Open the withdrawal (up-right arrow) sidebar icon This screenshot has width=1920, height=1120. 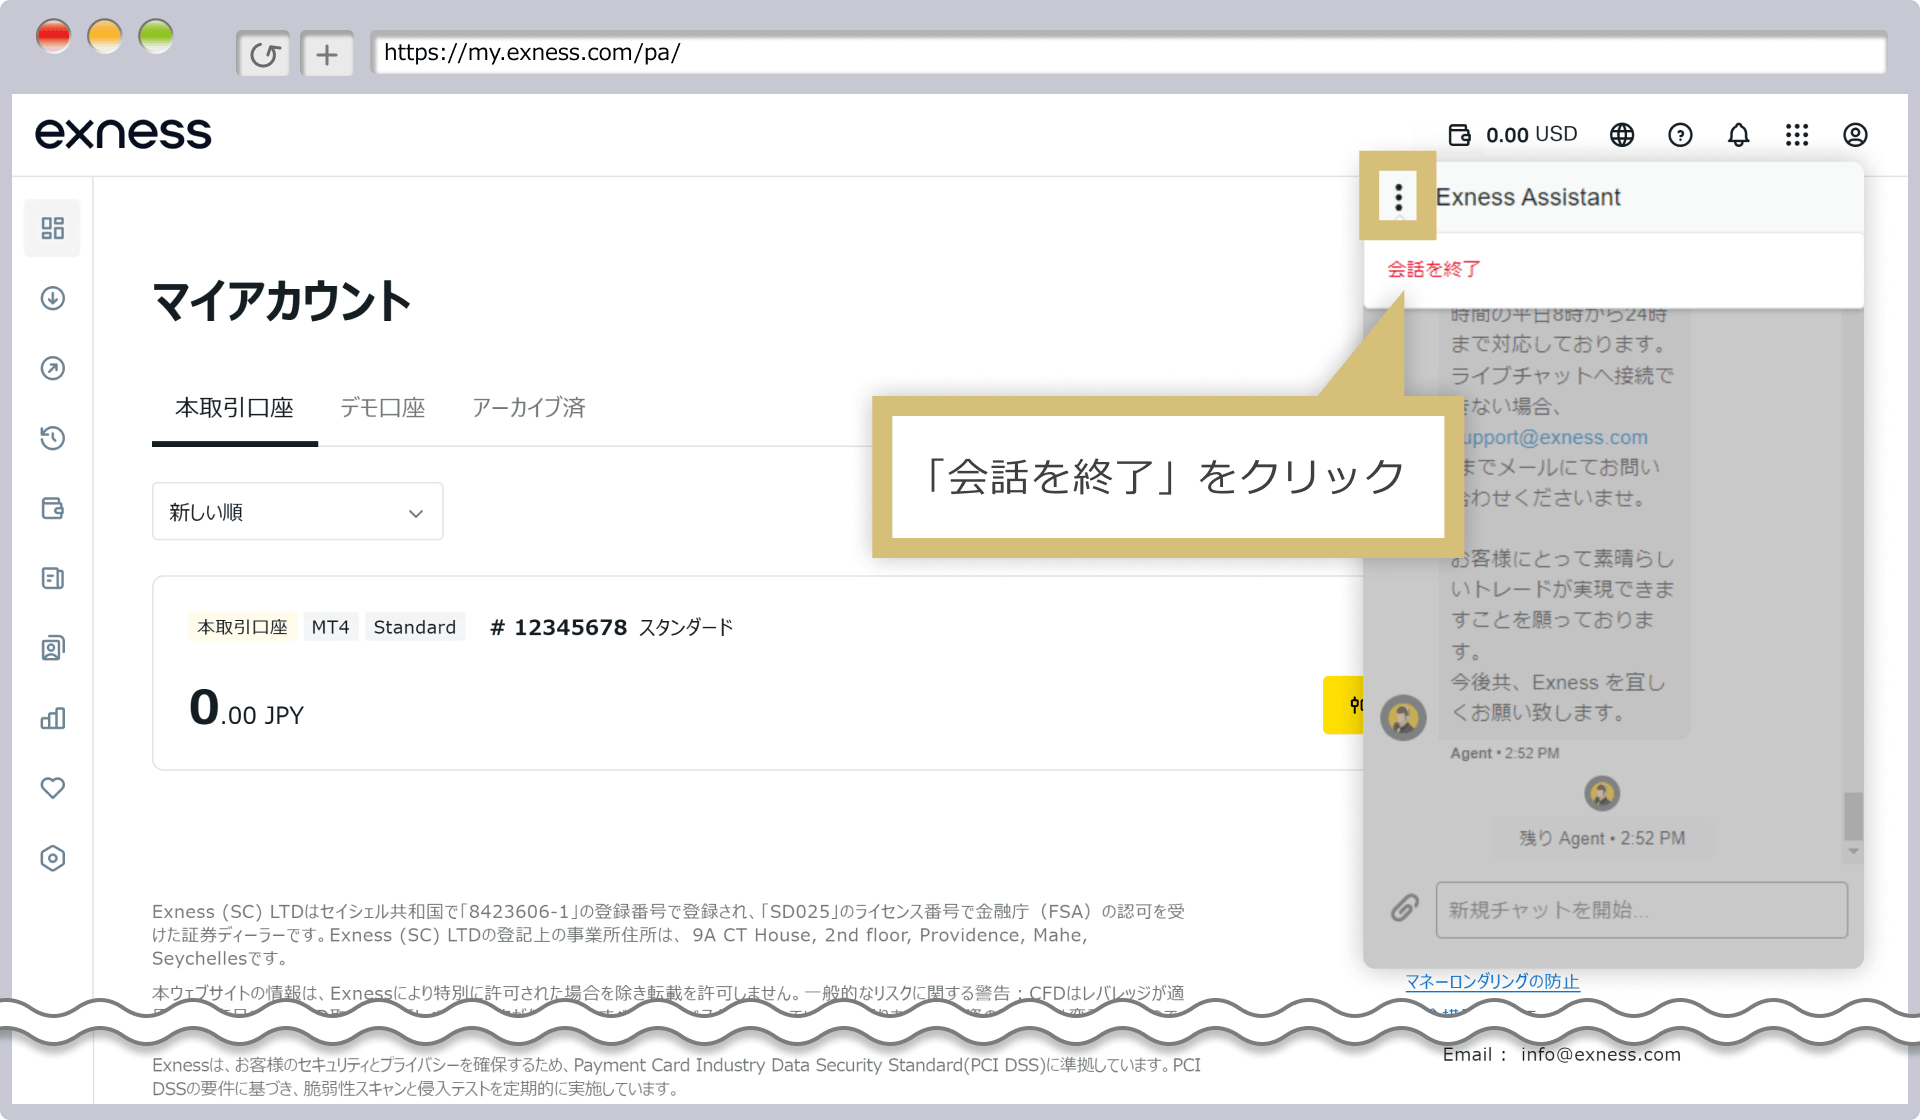pyautogui.click(x=52, y=368)
